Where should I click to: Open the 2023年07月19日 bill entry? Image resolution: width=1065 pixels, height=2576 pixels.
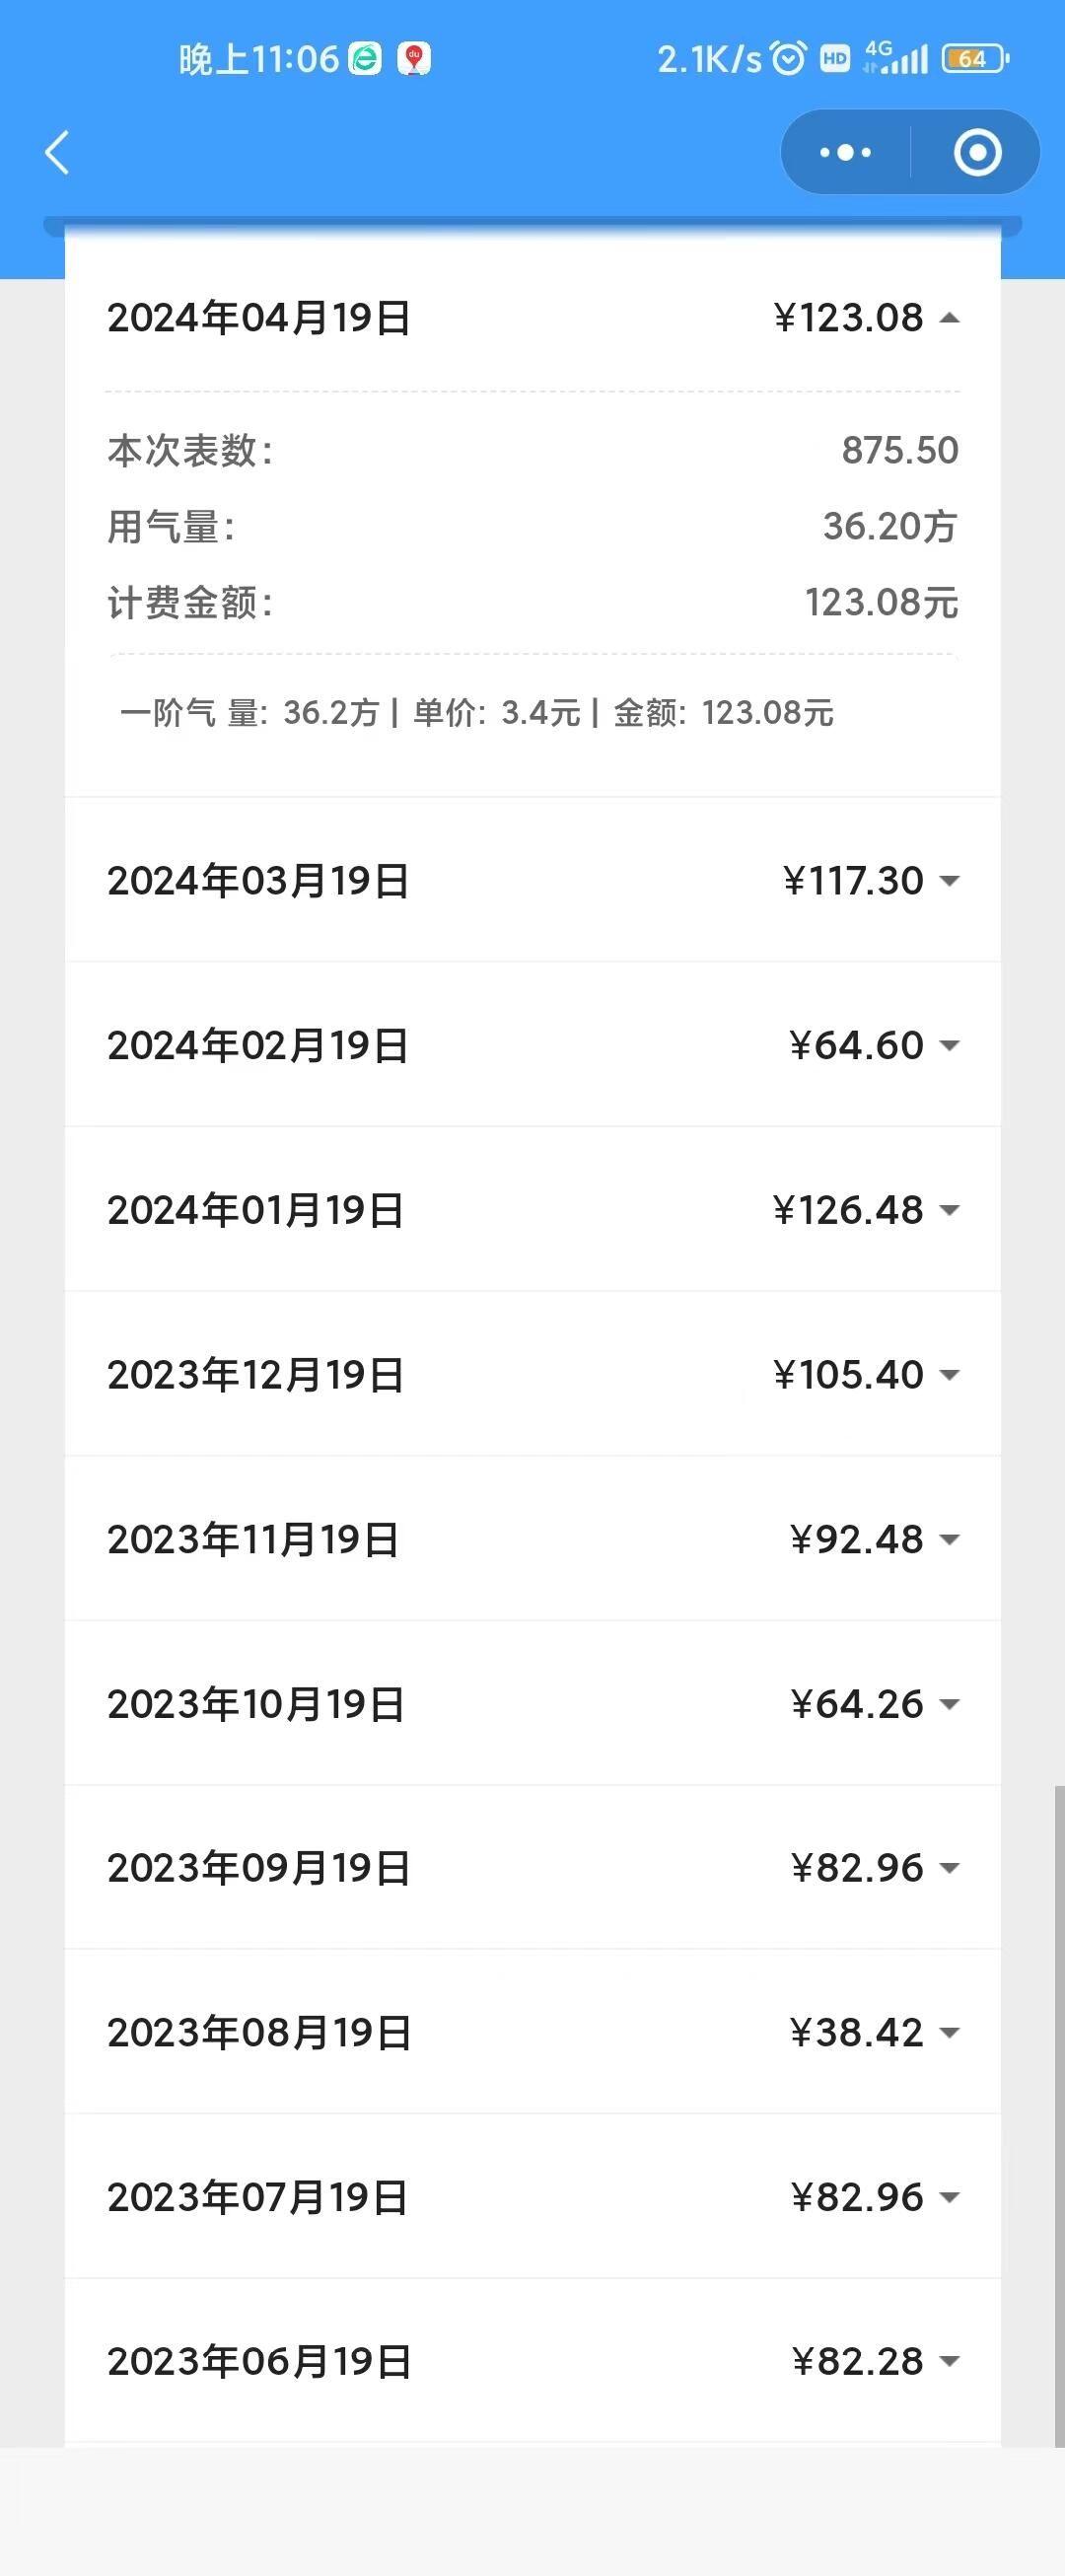(x=532, y=2197)
